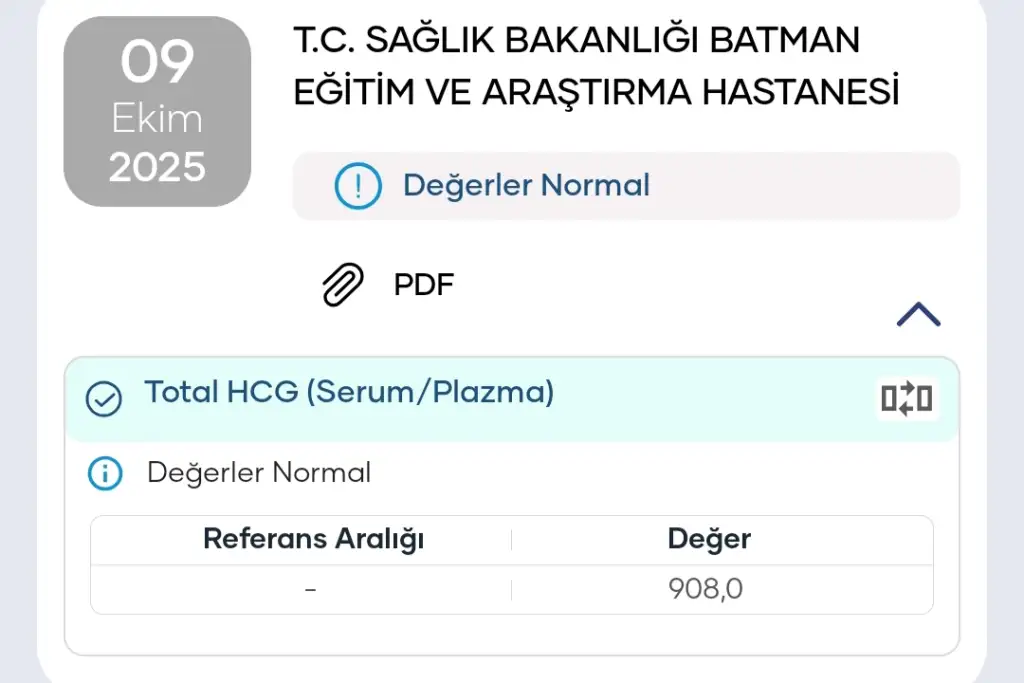Click the year 2025 on date badge
The height and width of the screenshot is (683, 1024).
157,167
